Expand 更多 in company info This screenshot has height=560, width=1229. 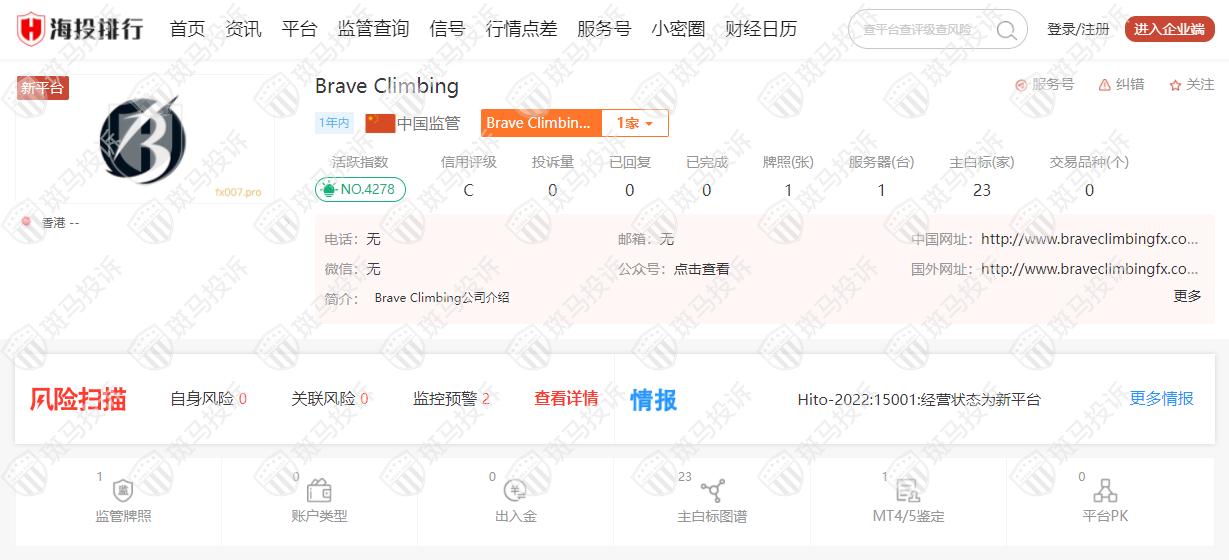pyautogui.click(x=1187, y=296)
